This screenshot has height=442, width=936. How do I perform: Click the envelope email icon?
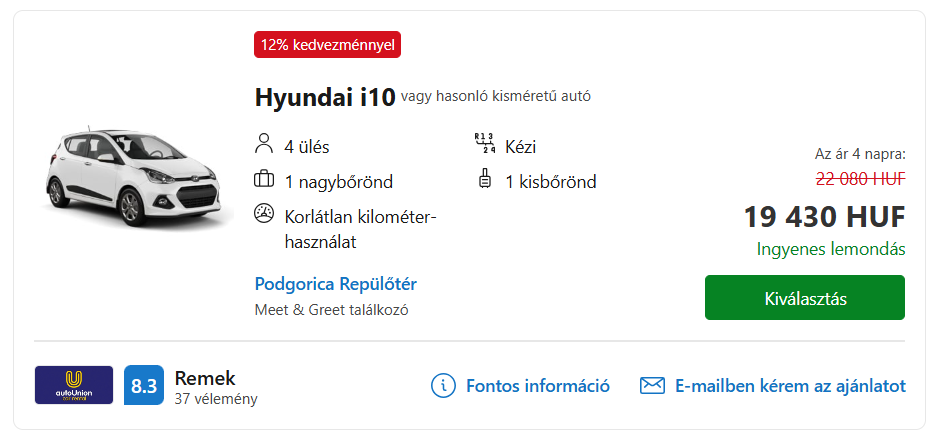tap(652, 386)
